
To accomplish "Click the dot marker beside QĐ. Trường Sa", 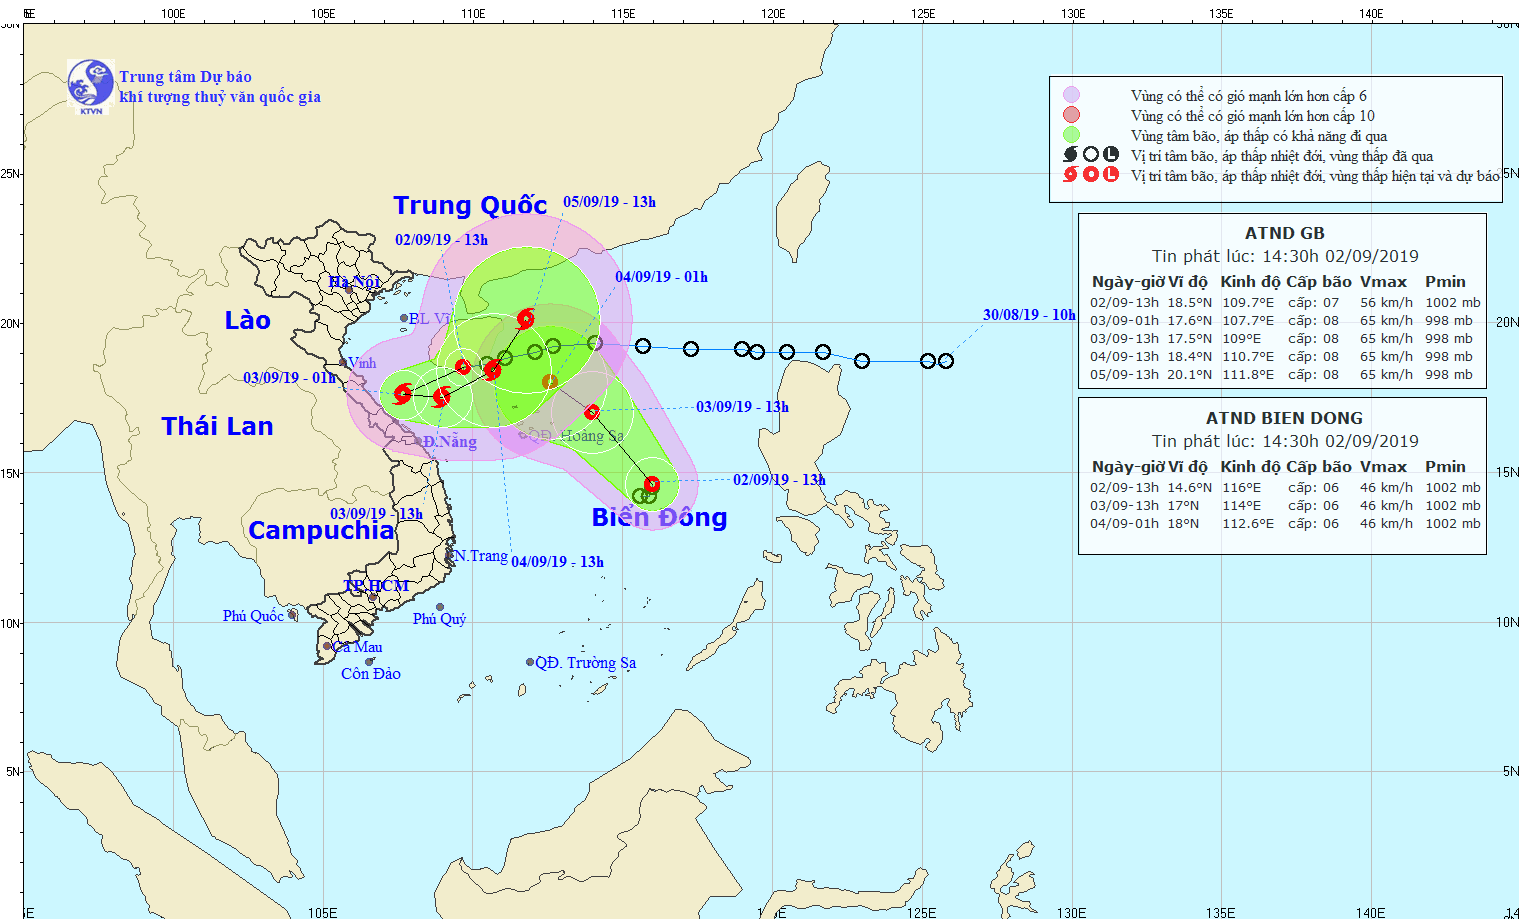I will click(530, 662).
